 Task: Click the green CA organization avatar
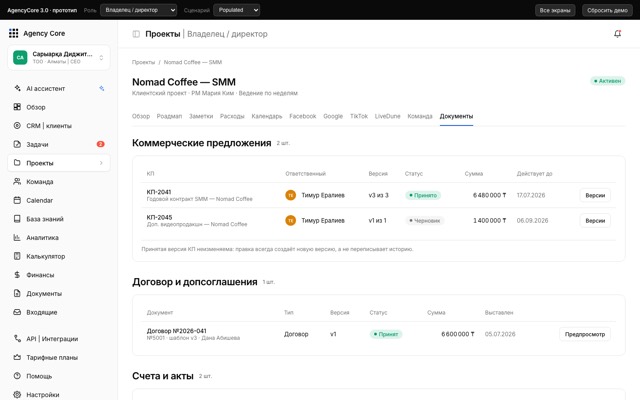(20, 58)
